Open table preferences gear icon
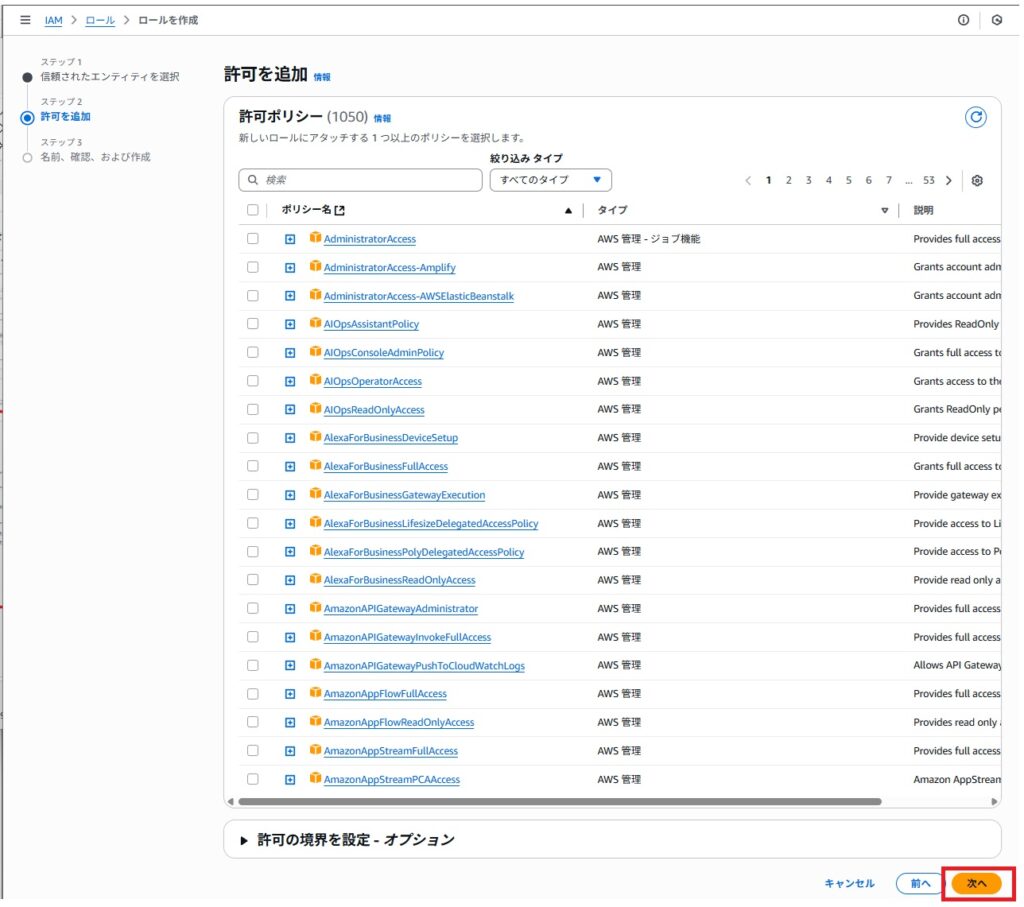Image resolution: width=1024 pixels, height=907 pixels. (x=977, y=180)
